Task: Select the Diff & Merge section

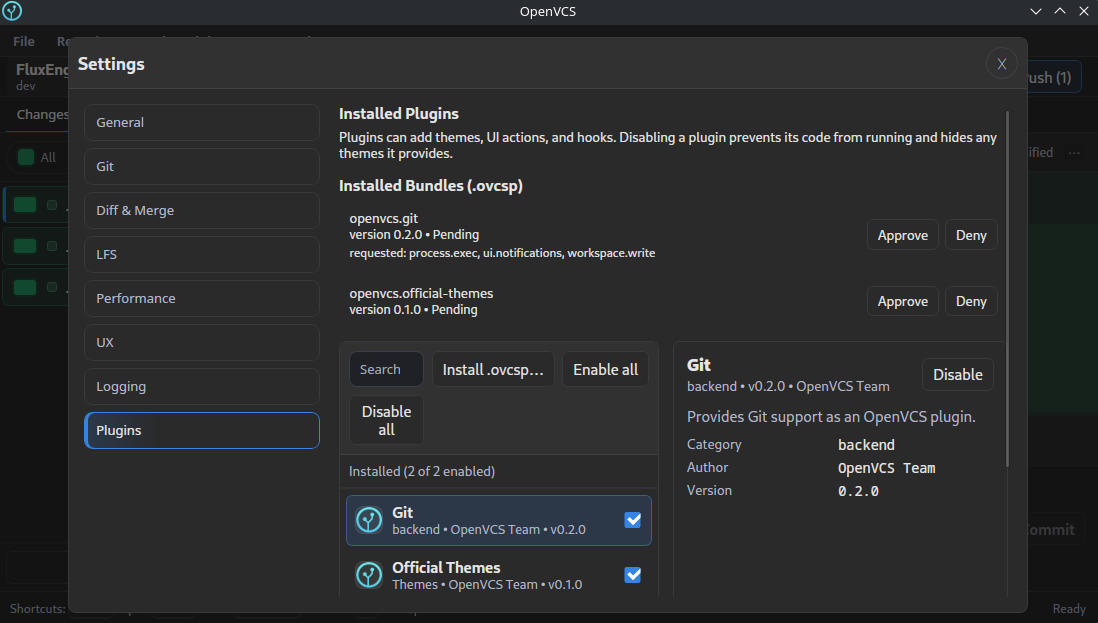Action: (x=201, y=210)
